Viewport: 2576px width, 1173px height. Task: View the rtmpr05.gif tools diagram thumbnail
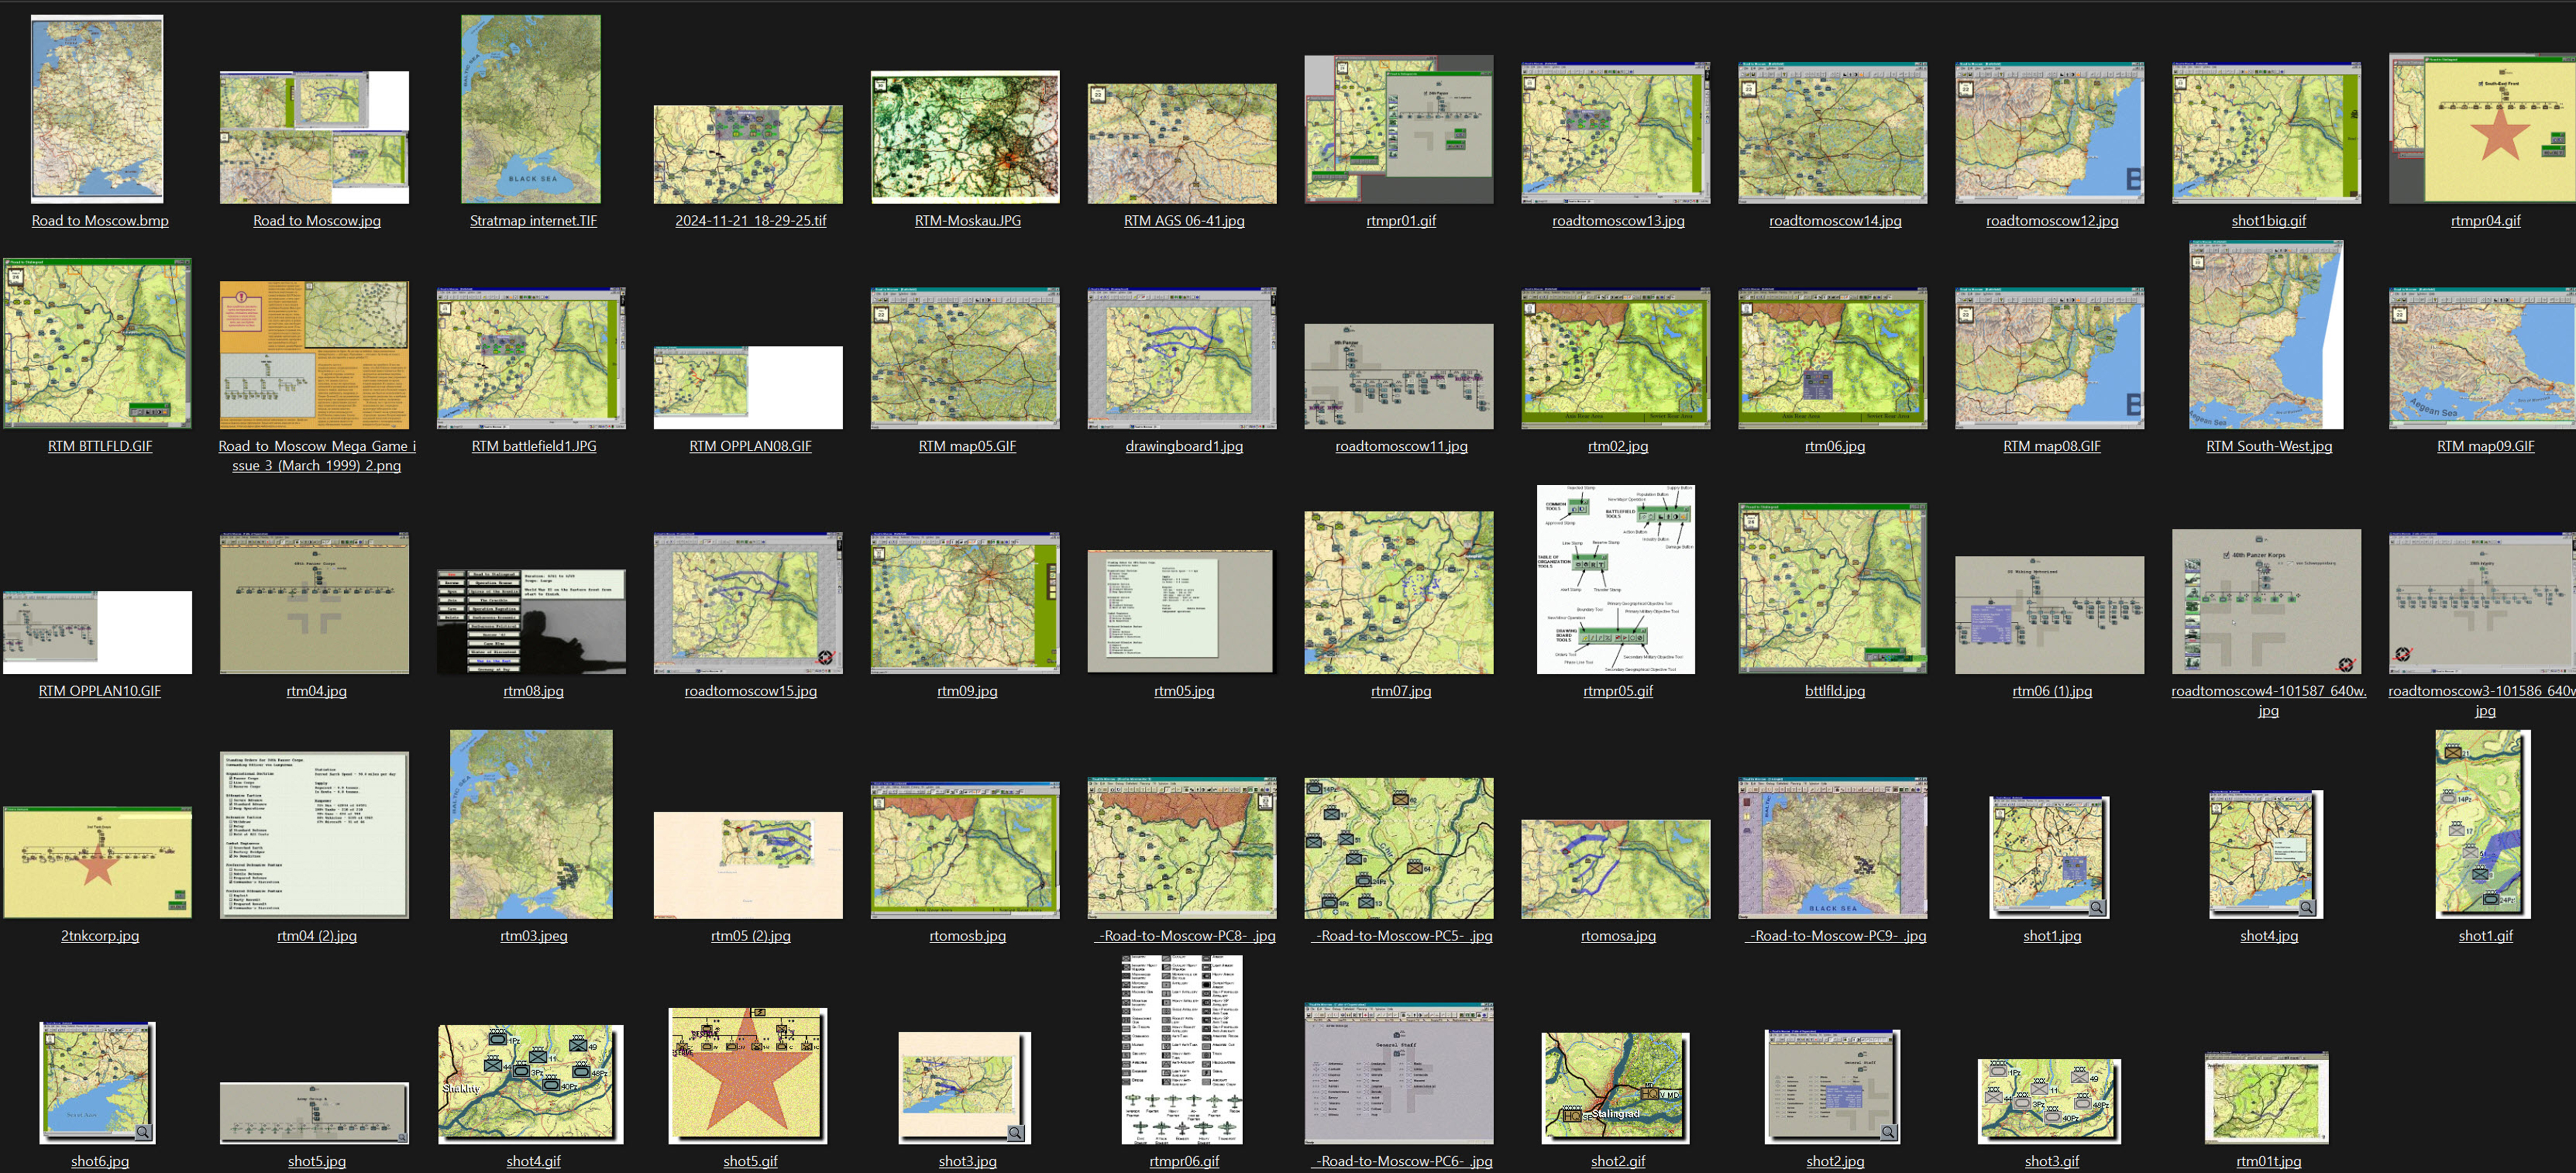1615,579
